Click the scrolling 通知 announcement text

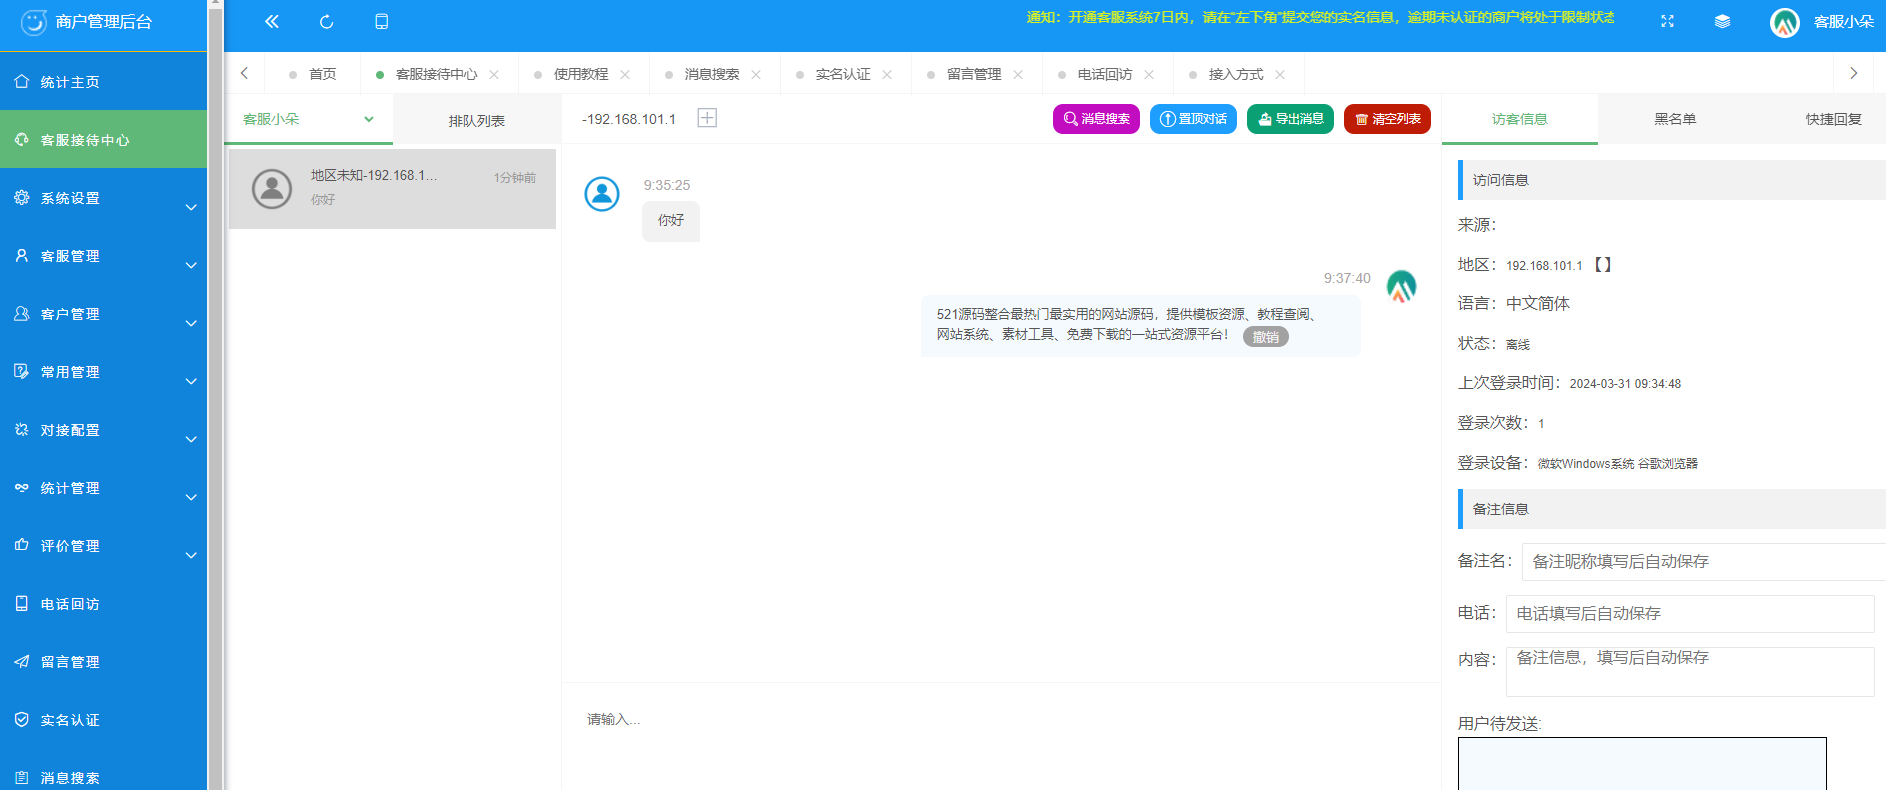(x=1320, y=18)
